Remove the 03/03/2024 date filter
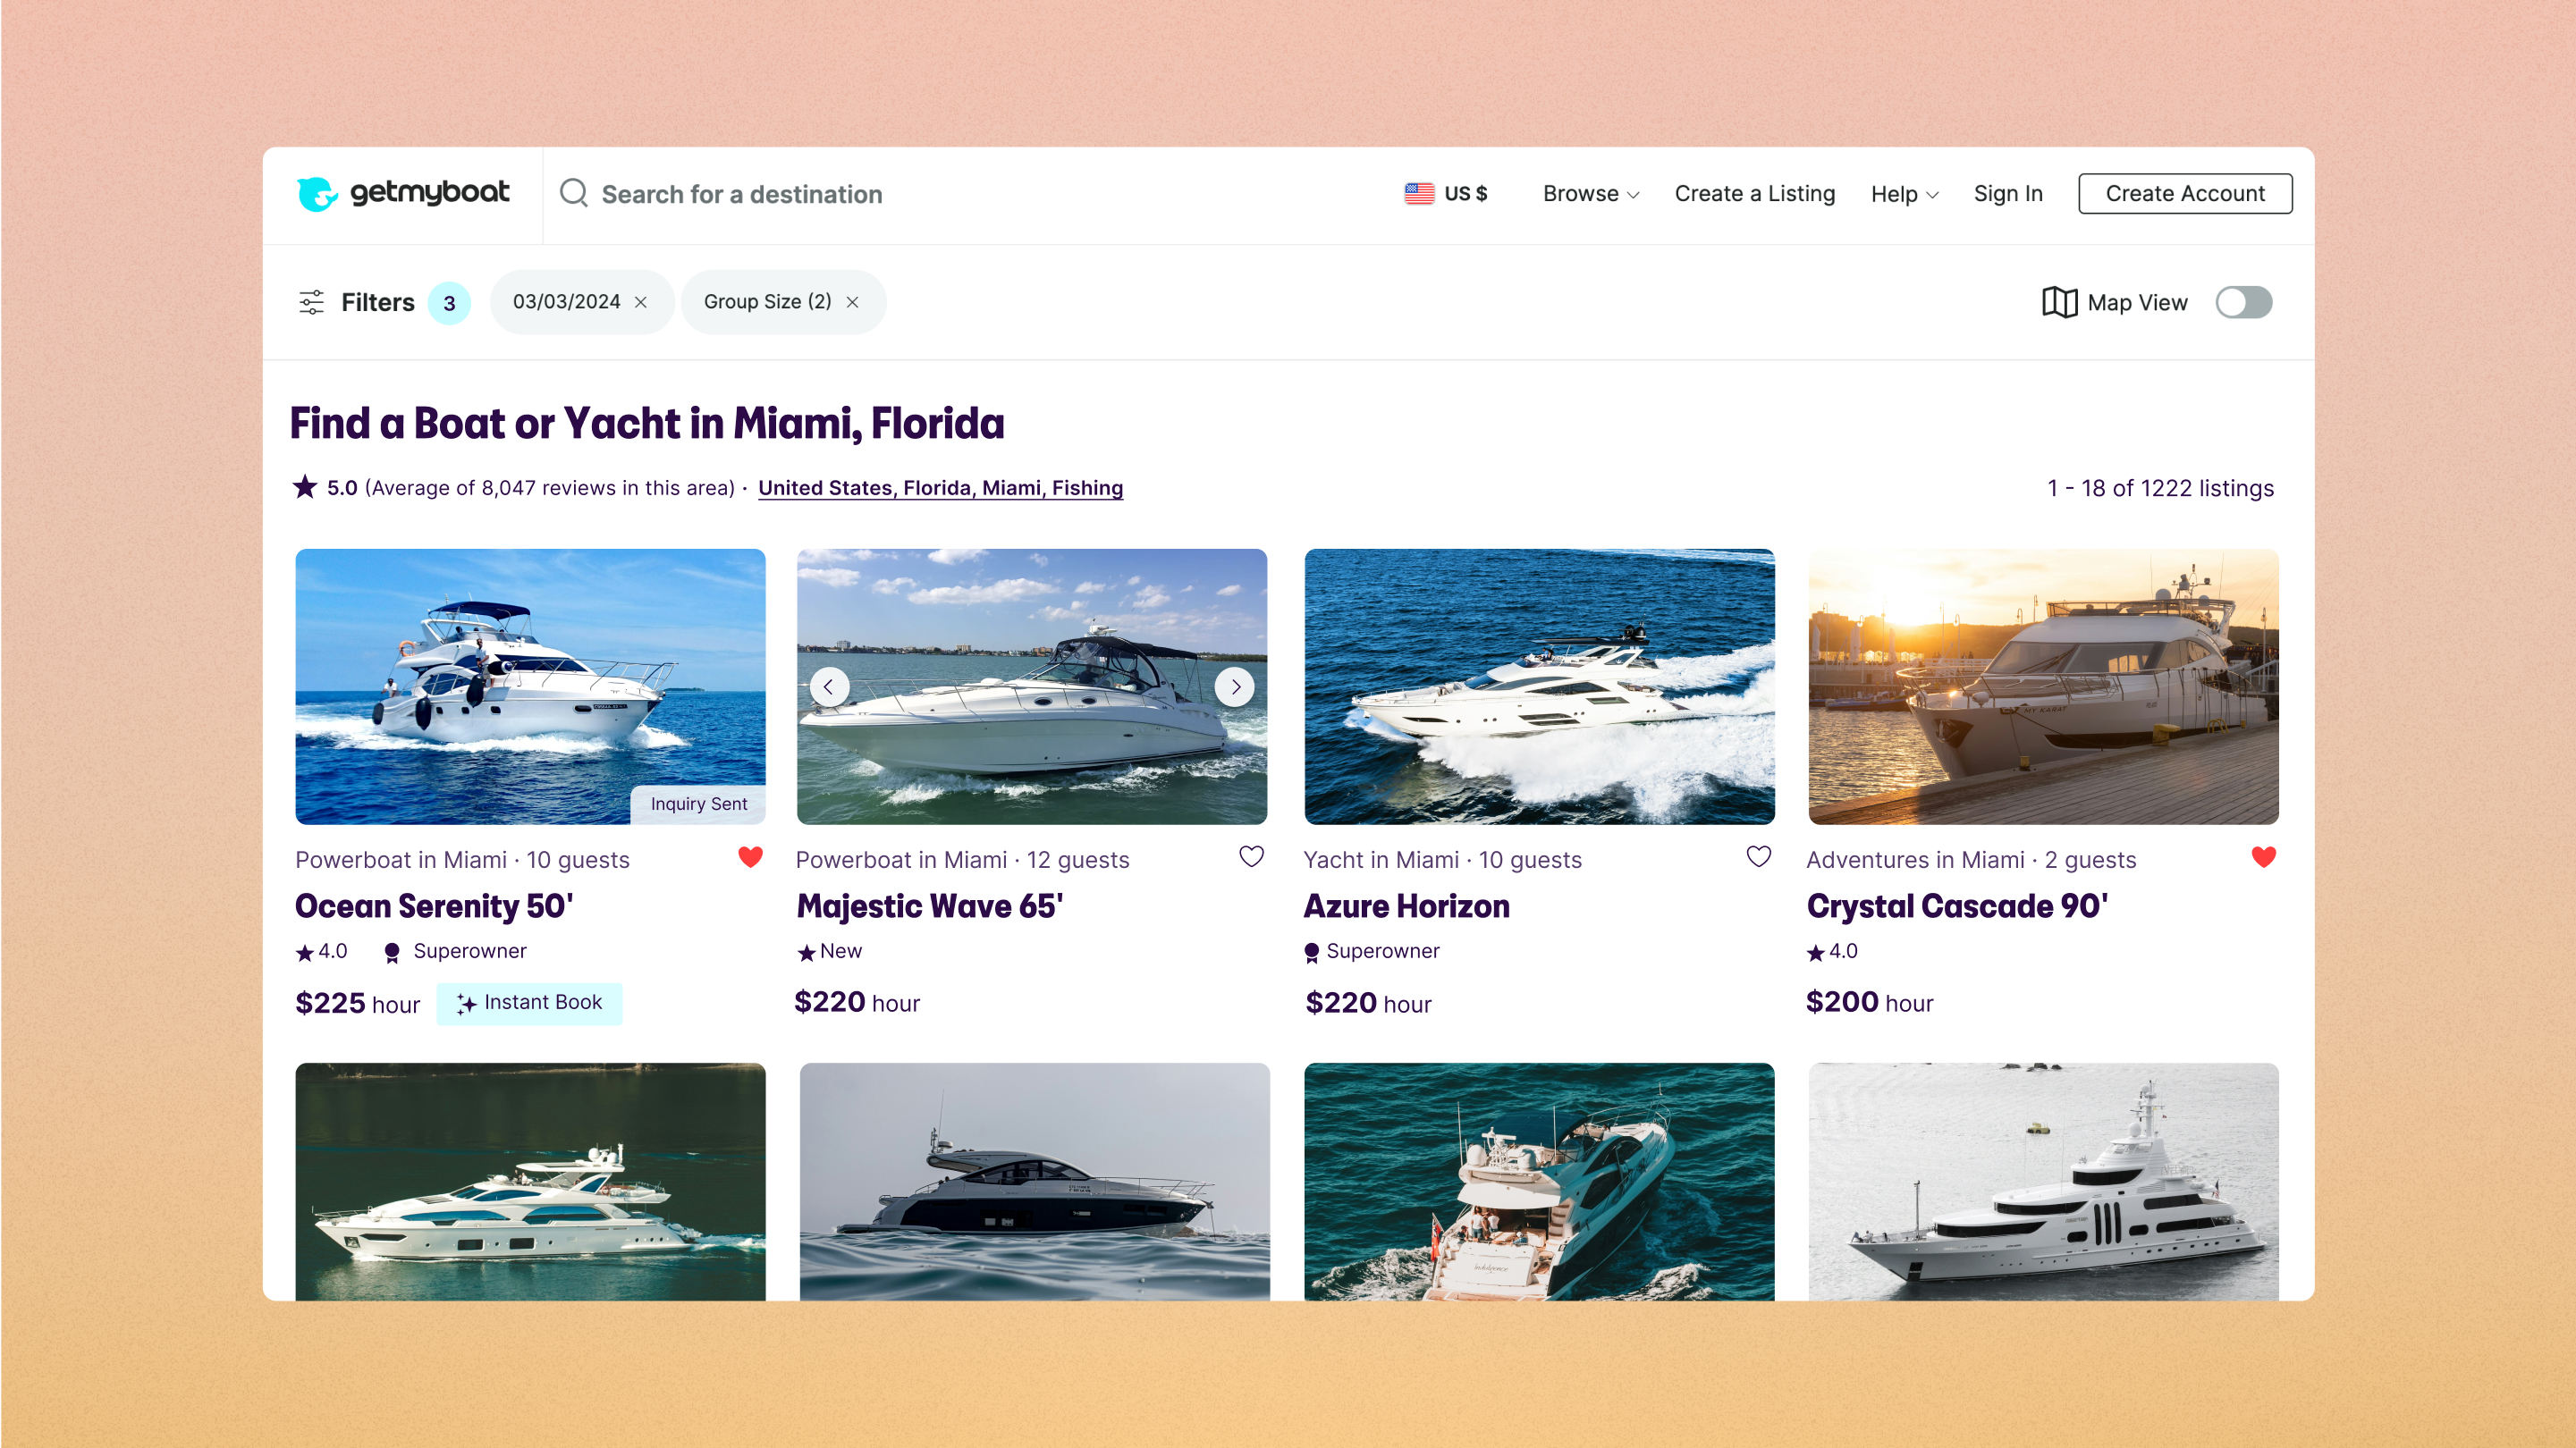This screenshot has height=1448, width=2576. [x=641, y=302]
